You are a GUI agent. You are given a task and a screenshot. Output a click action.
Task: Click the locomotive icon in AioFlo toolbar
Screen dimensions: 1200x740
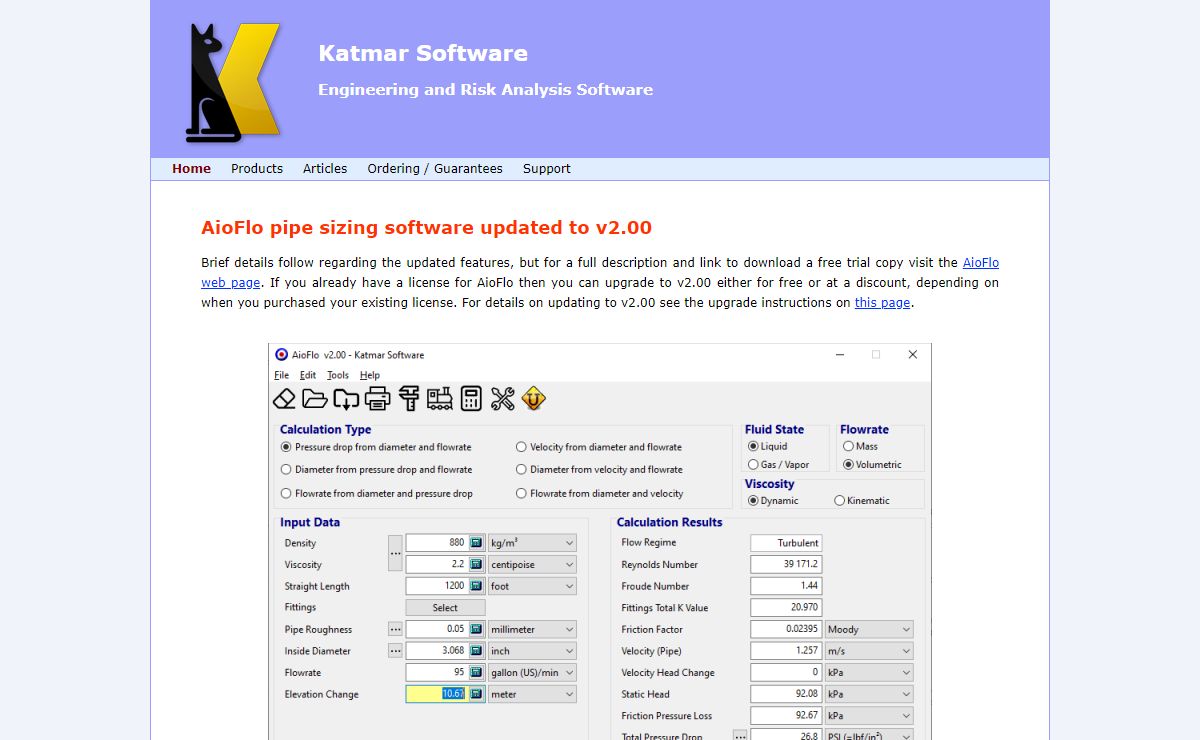[x=439, y=399]
